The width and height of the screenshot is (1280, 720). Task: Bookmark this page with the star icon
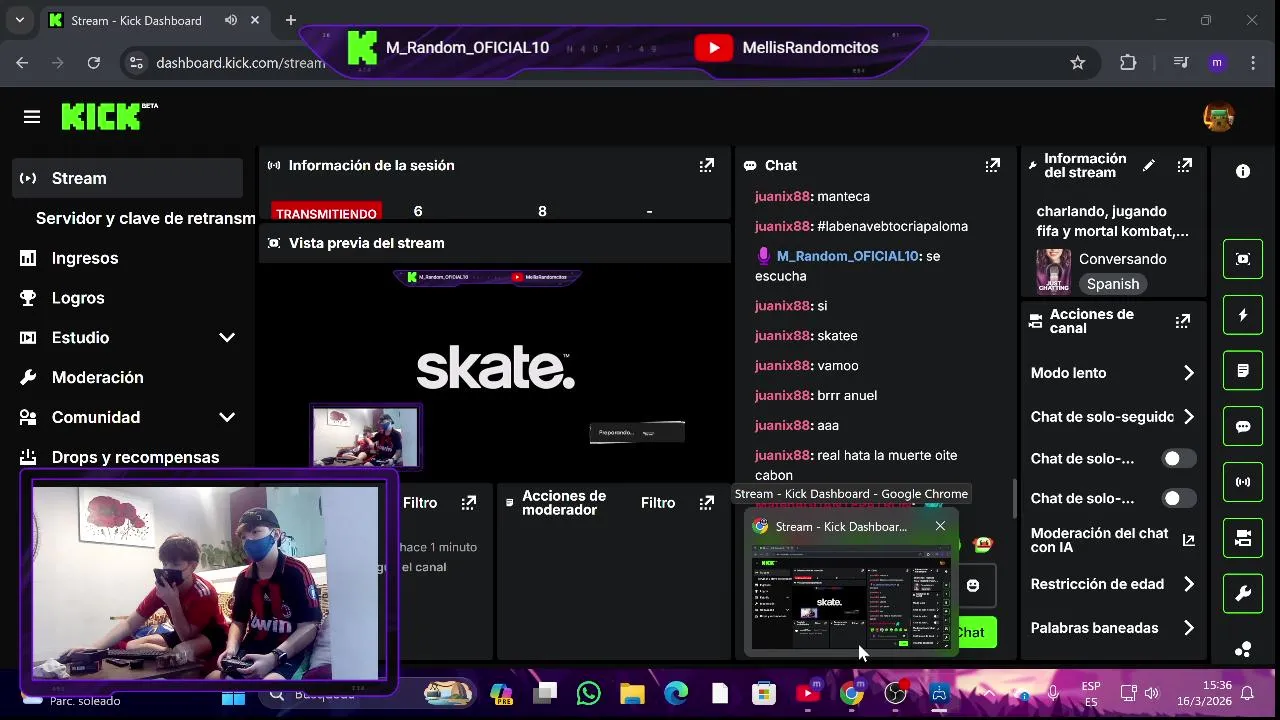[x=1078, y=62]
